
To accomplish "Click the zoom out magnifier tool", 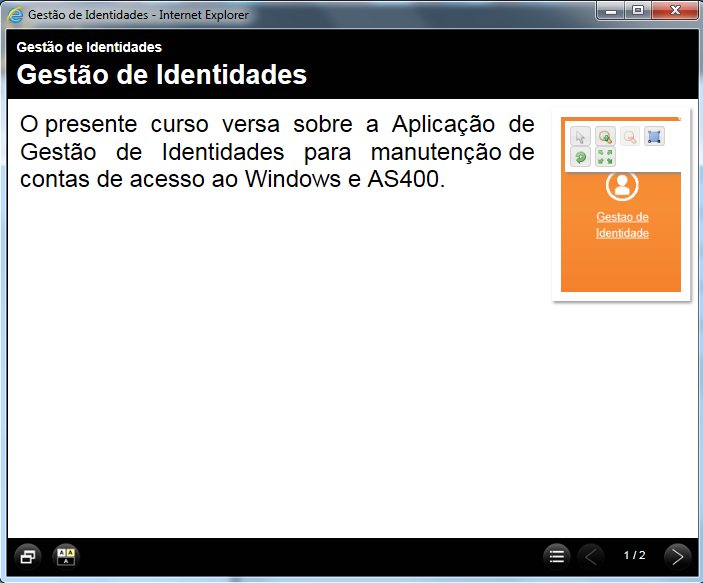I will (x=630, y=136).
